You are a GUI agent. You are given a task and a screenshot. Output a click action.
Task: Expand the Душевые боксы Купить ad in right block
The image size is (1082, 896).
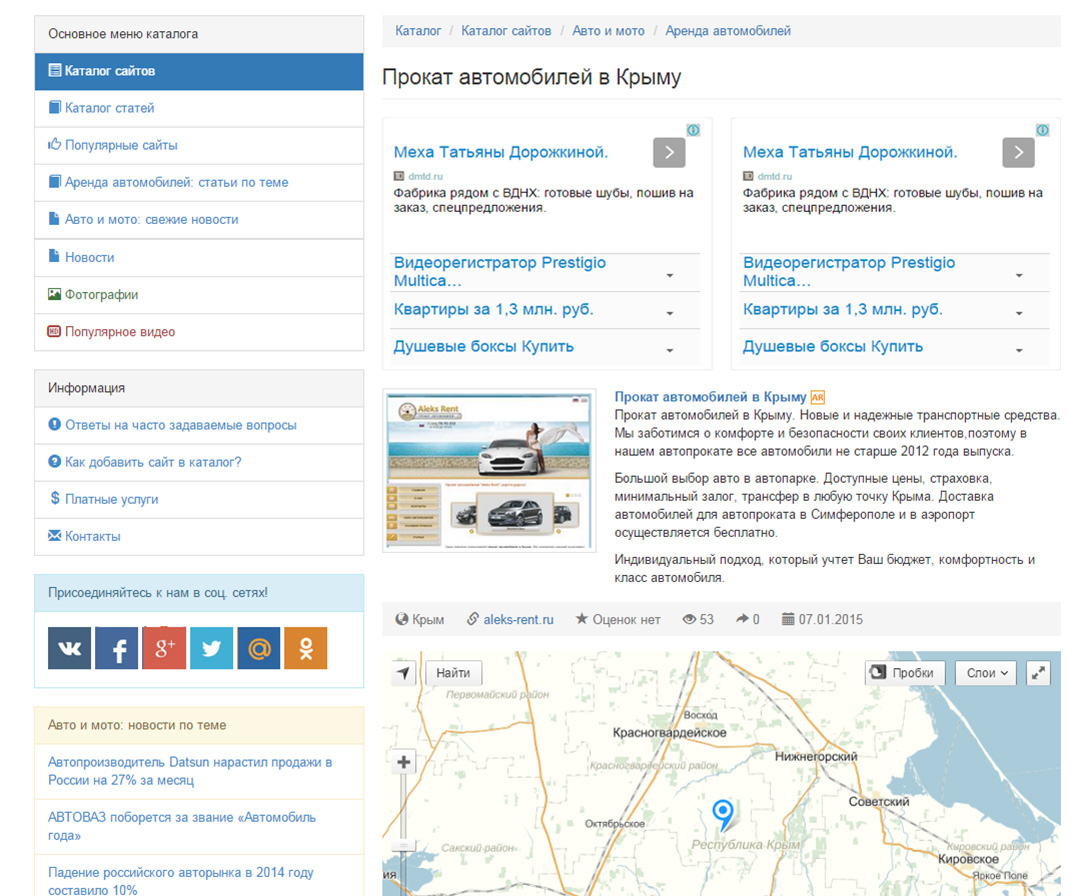[x=1018, y=350]
